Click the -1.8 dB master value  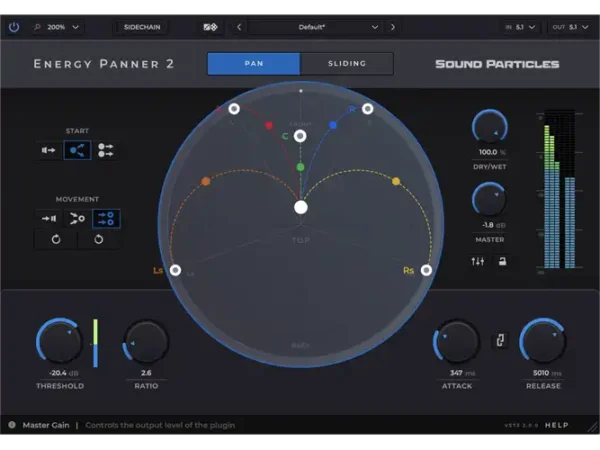coord(494,225)
